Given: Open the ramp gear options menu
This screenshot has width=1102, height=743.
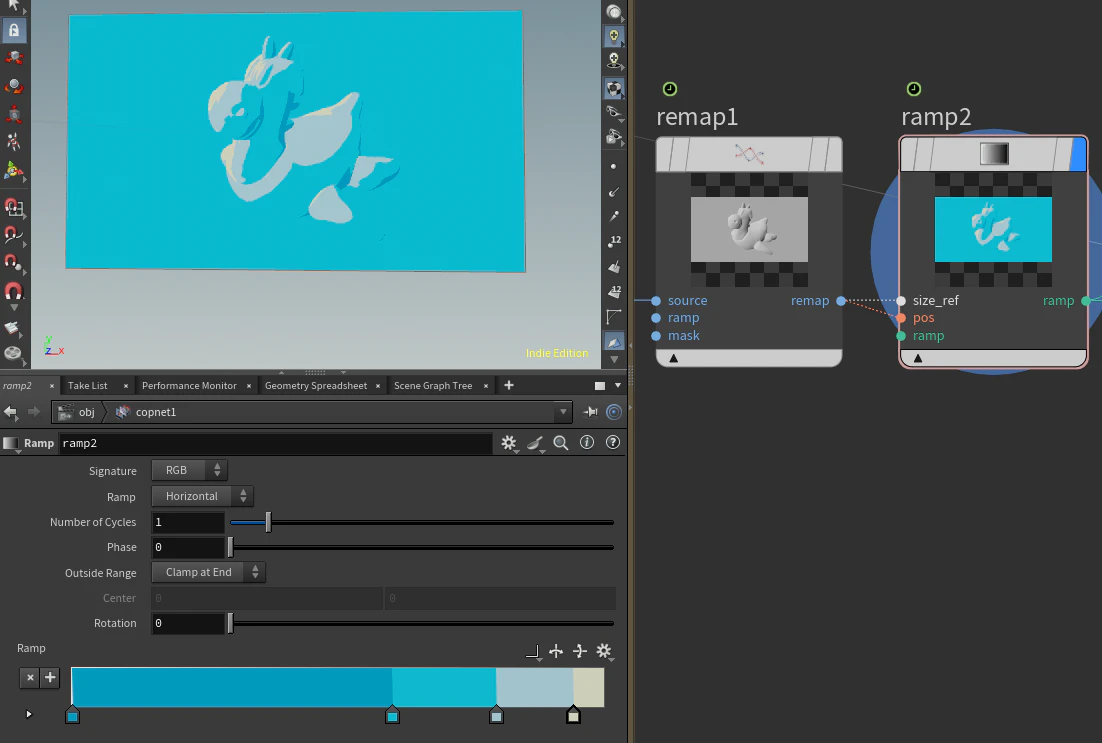Looking at the screenshot, I should (x=604, y=652).
